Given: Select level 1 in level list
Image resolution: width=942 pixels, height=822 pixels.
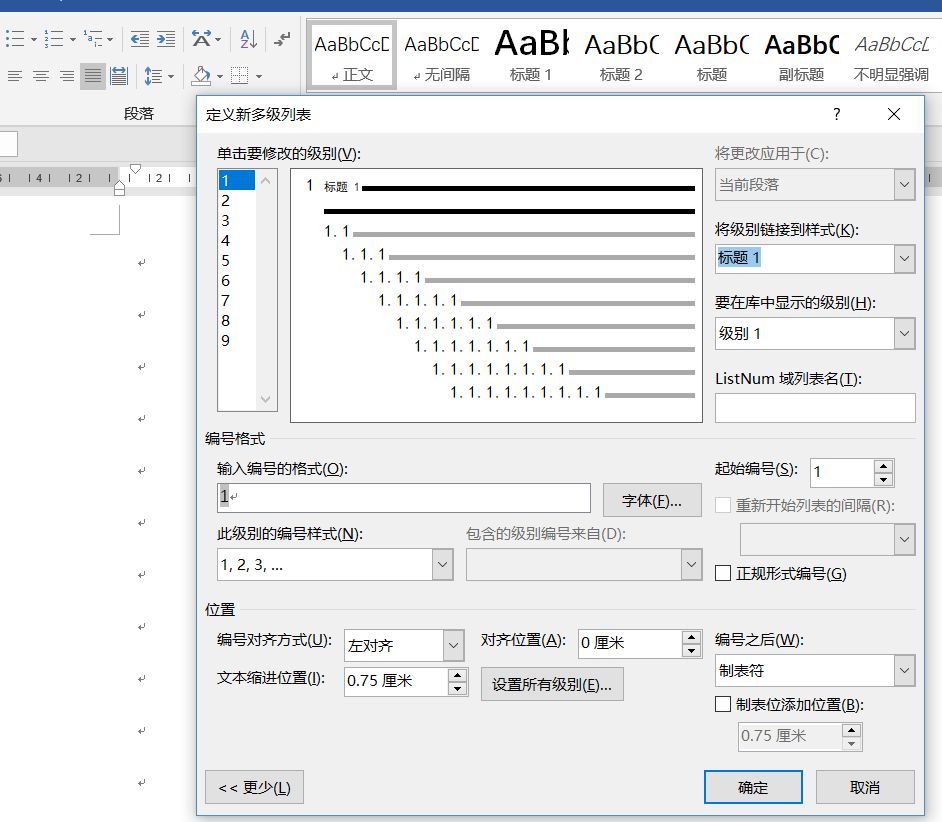Looking at the screenshot, I should [237, 180].
